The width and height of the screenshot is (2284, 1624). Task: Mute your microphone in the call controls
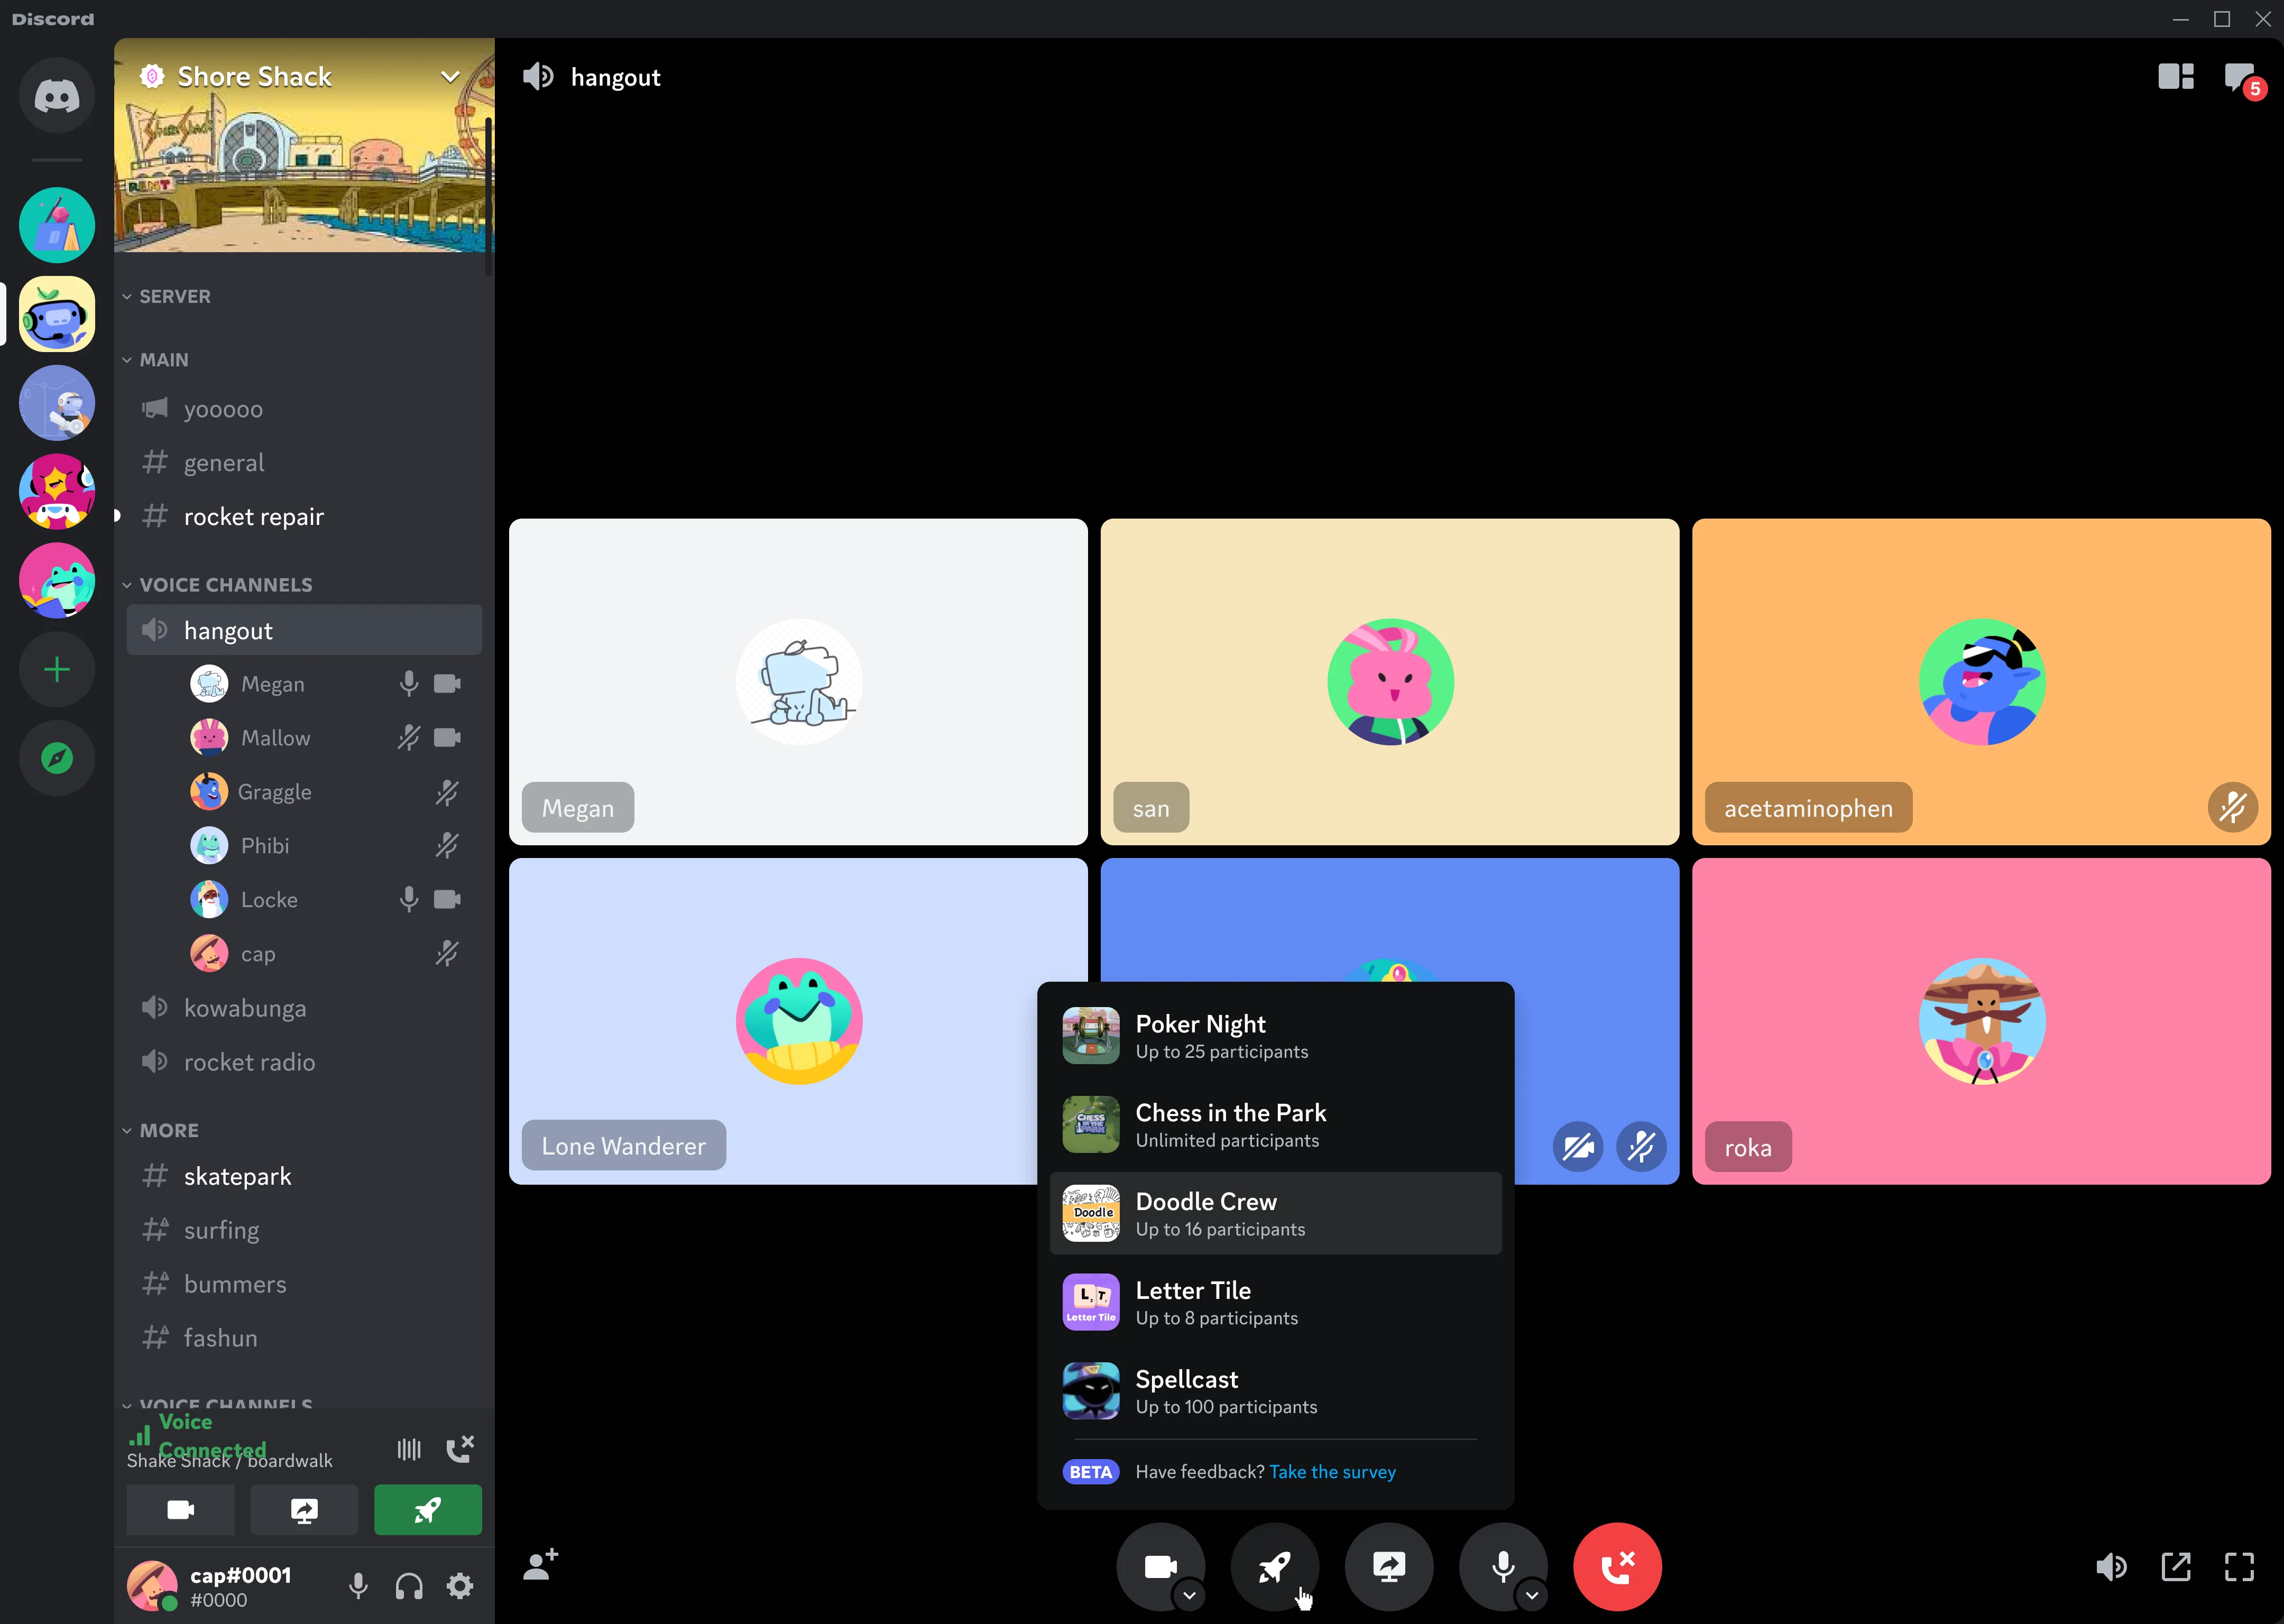[1503, 1566]
